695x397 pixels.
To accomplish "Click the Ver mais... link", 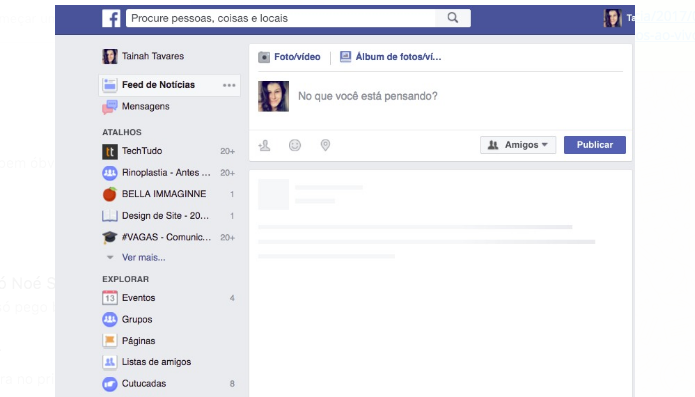I will click(144, 257).
